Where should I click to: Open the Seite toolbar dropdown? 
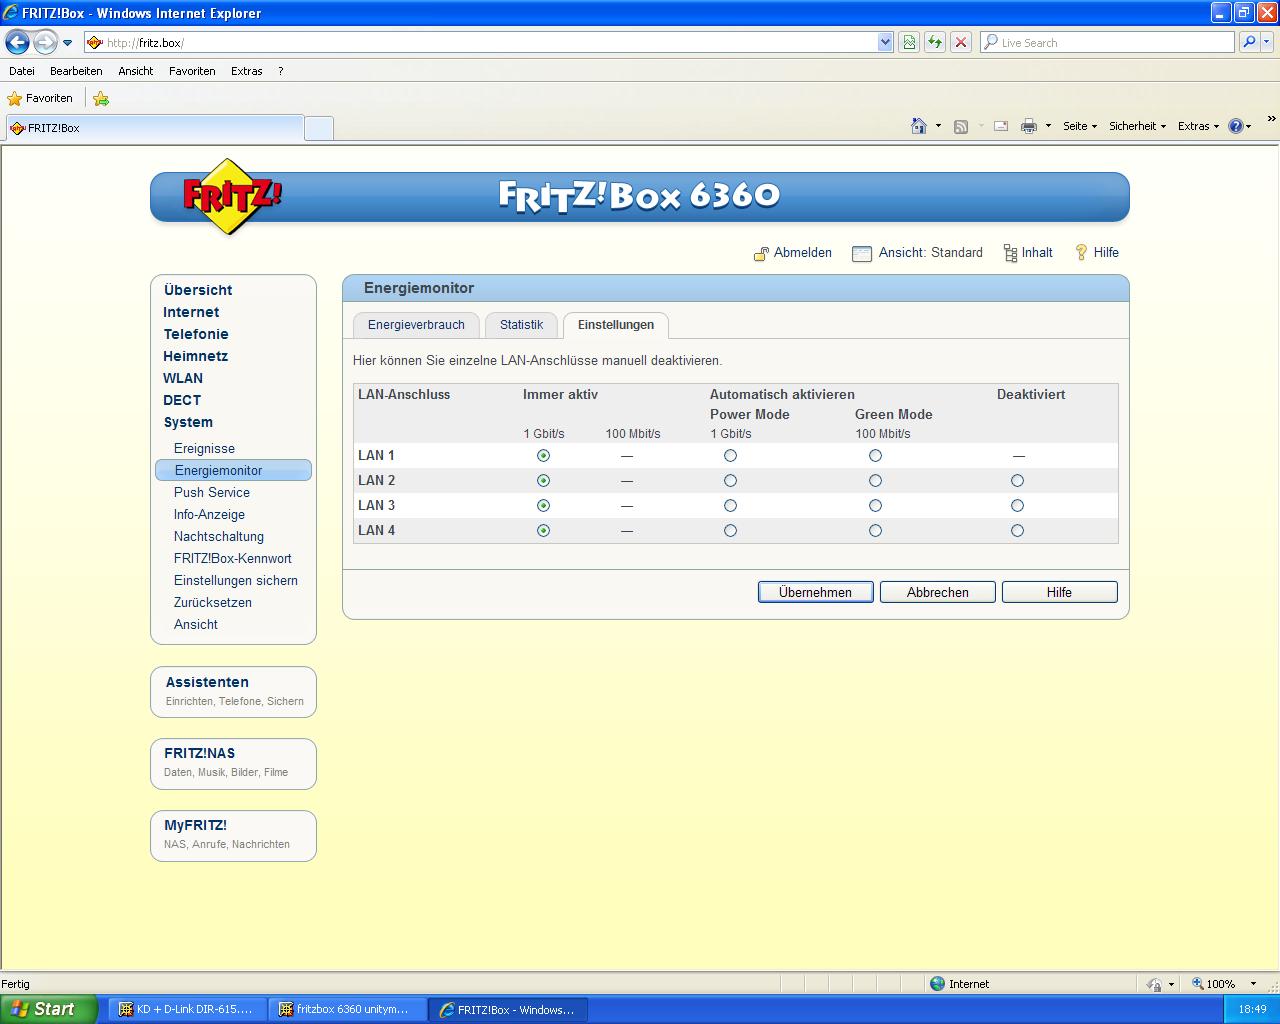click(x=1080, y=126)
